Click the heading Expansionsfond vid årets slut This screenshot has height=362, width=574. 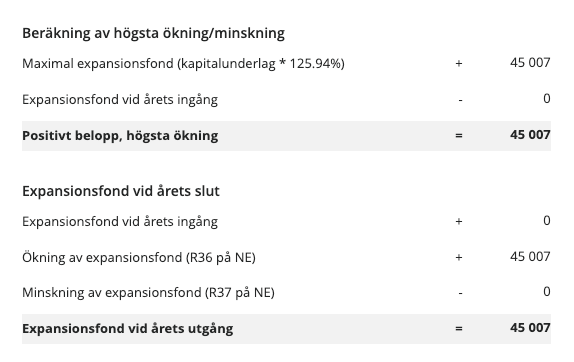[121, 191]
